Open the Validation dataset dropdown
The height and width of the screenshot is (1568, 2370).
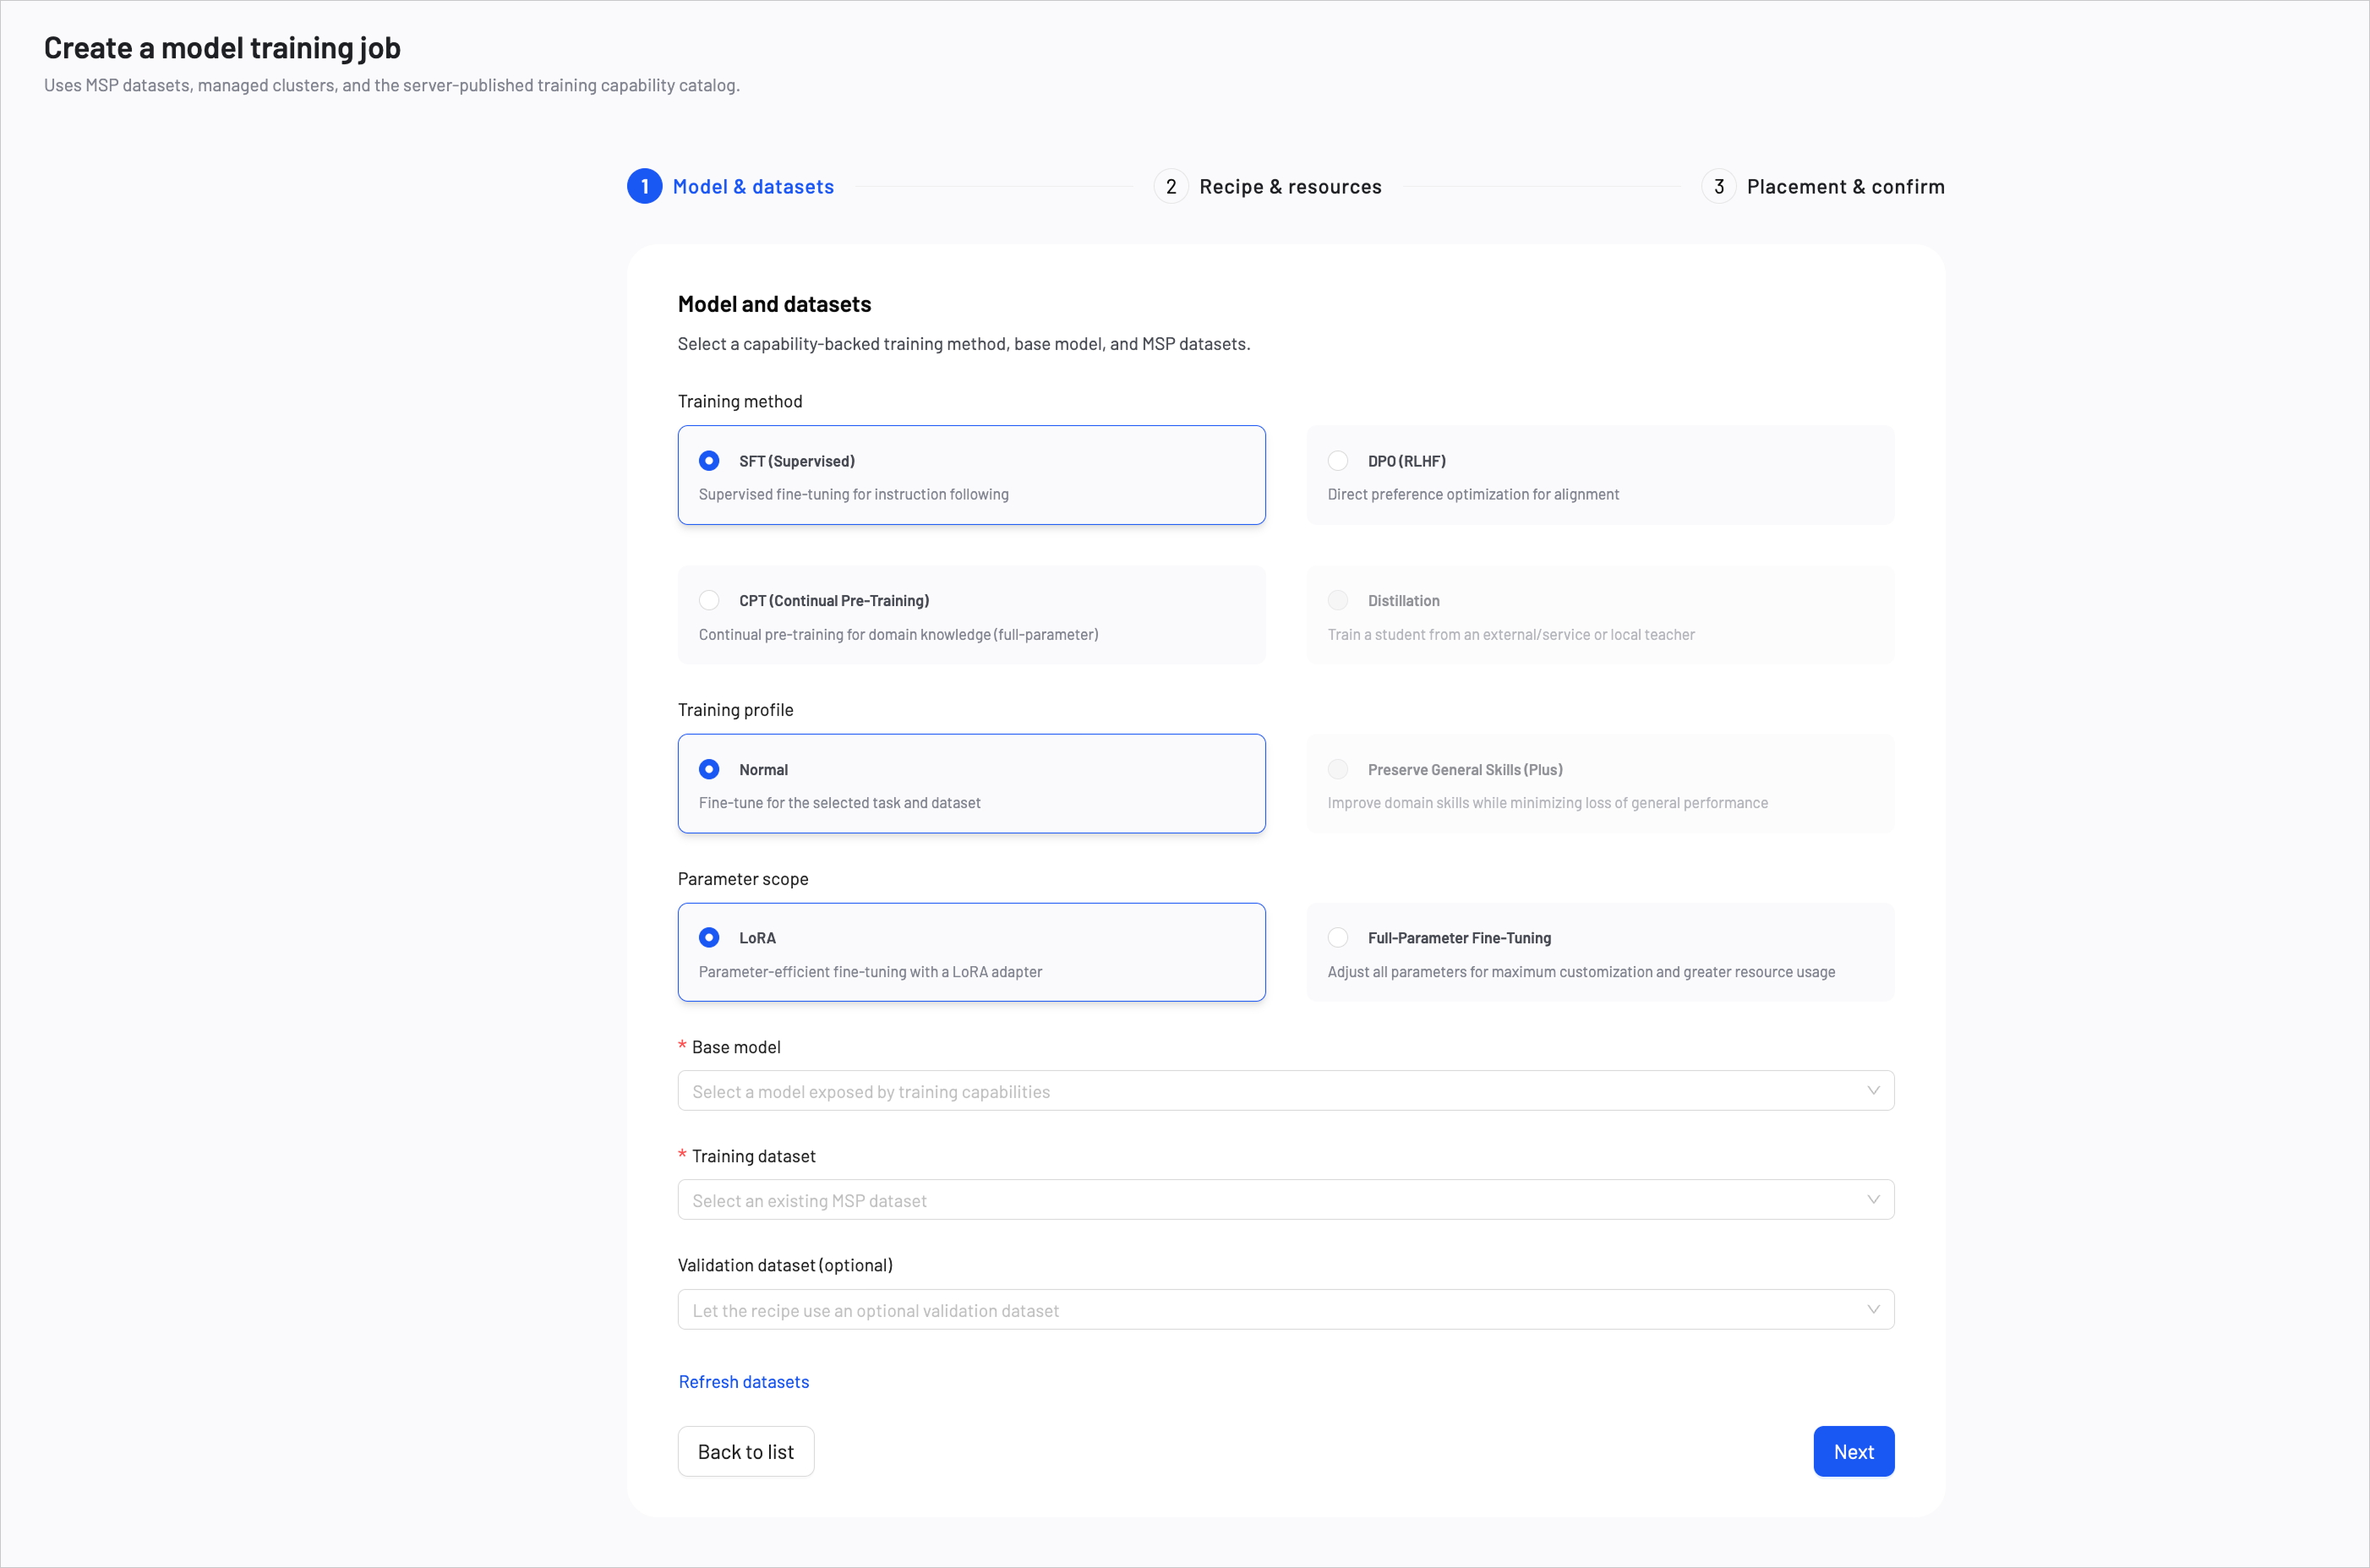1286,1310
